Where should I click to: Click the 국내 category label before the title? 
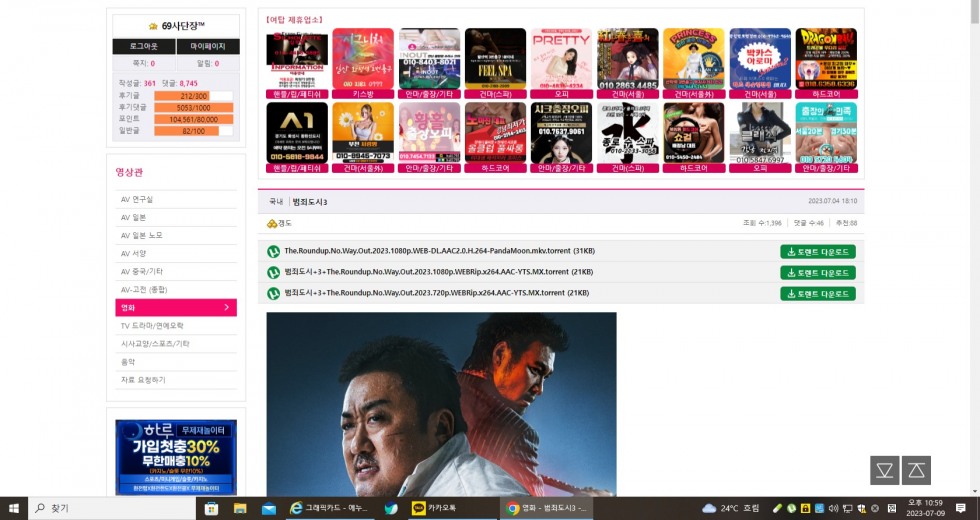pos(276,202)
